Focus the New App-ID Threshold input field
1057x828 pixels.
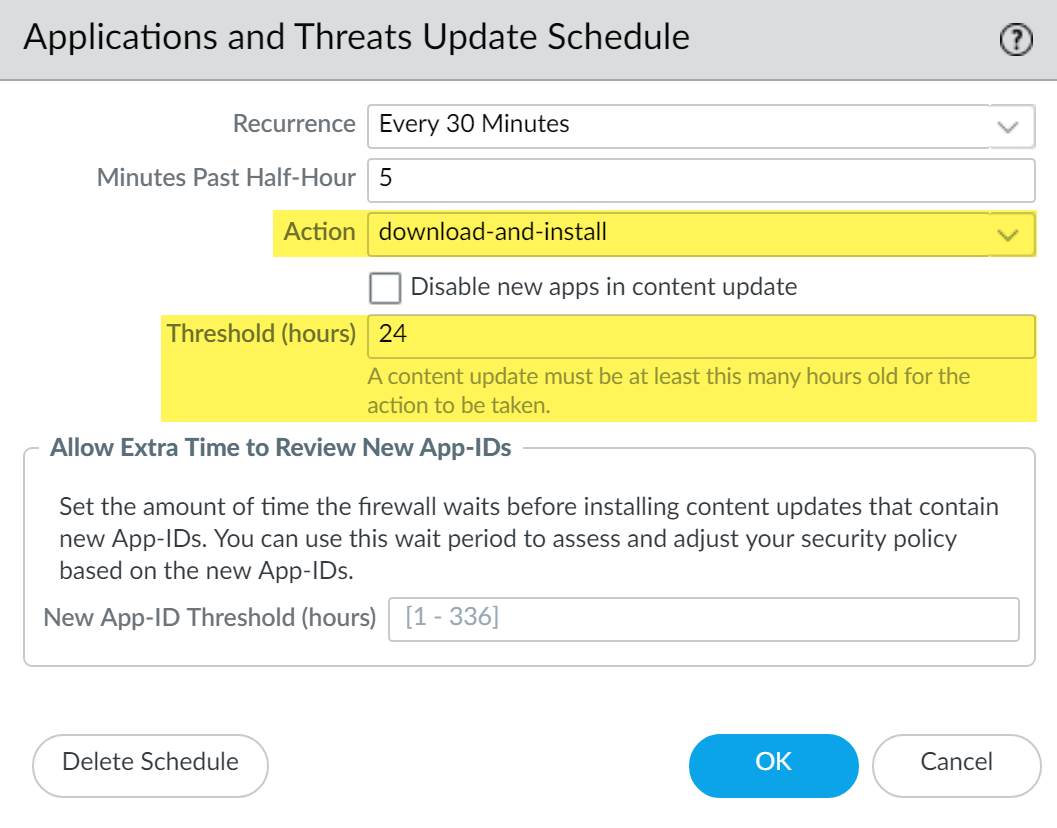(703, 618)
